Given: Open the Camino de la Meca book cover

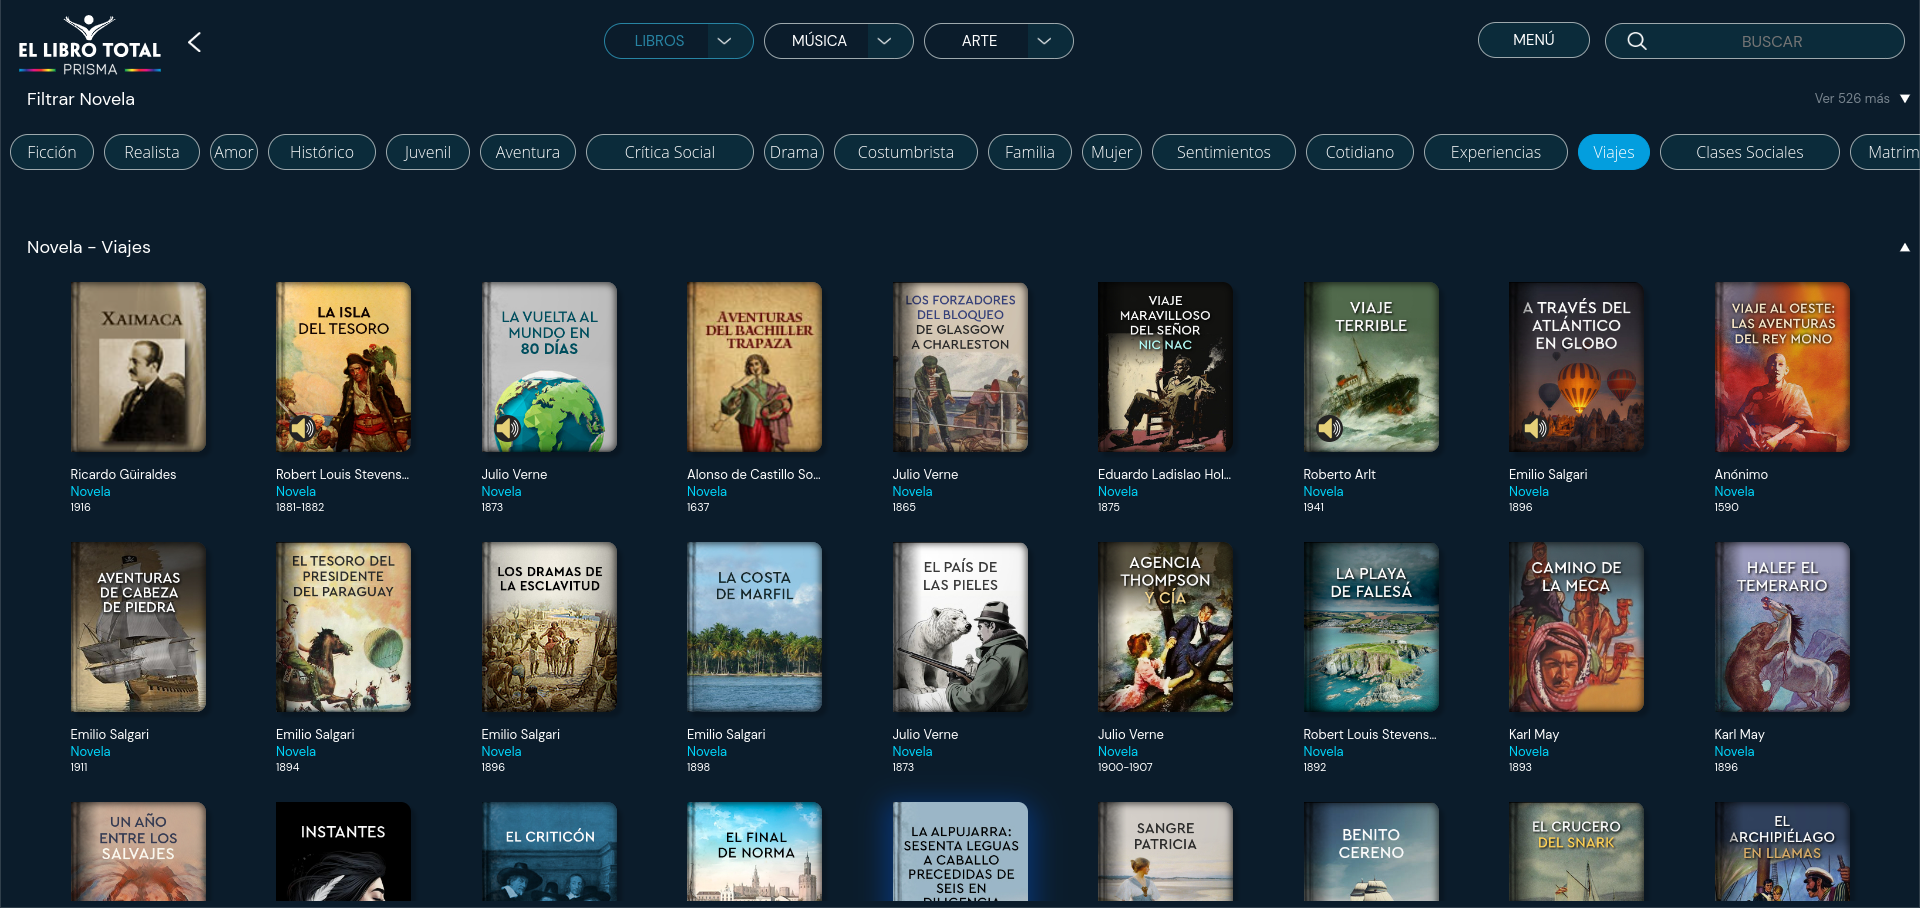Looking at the screenshot, I should 1575,627.
